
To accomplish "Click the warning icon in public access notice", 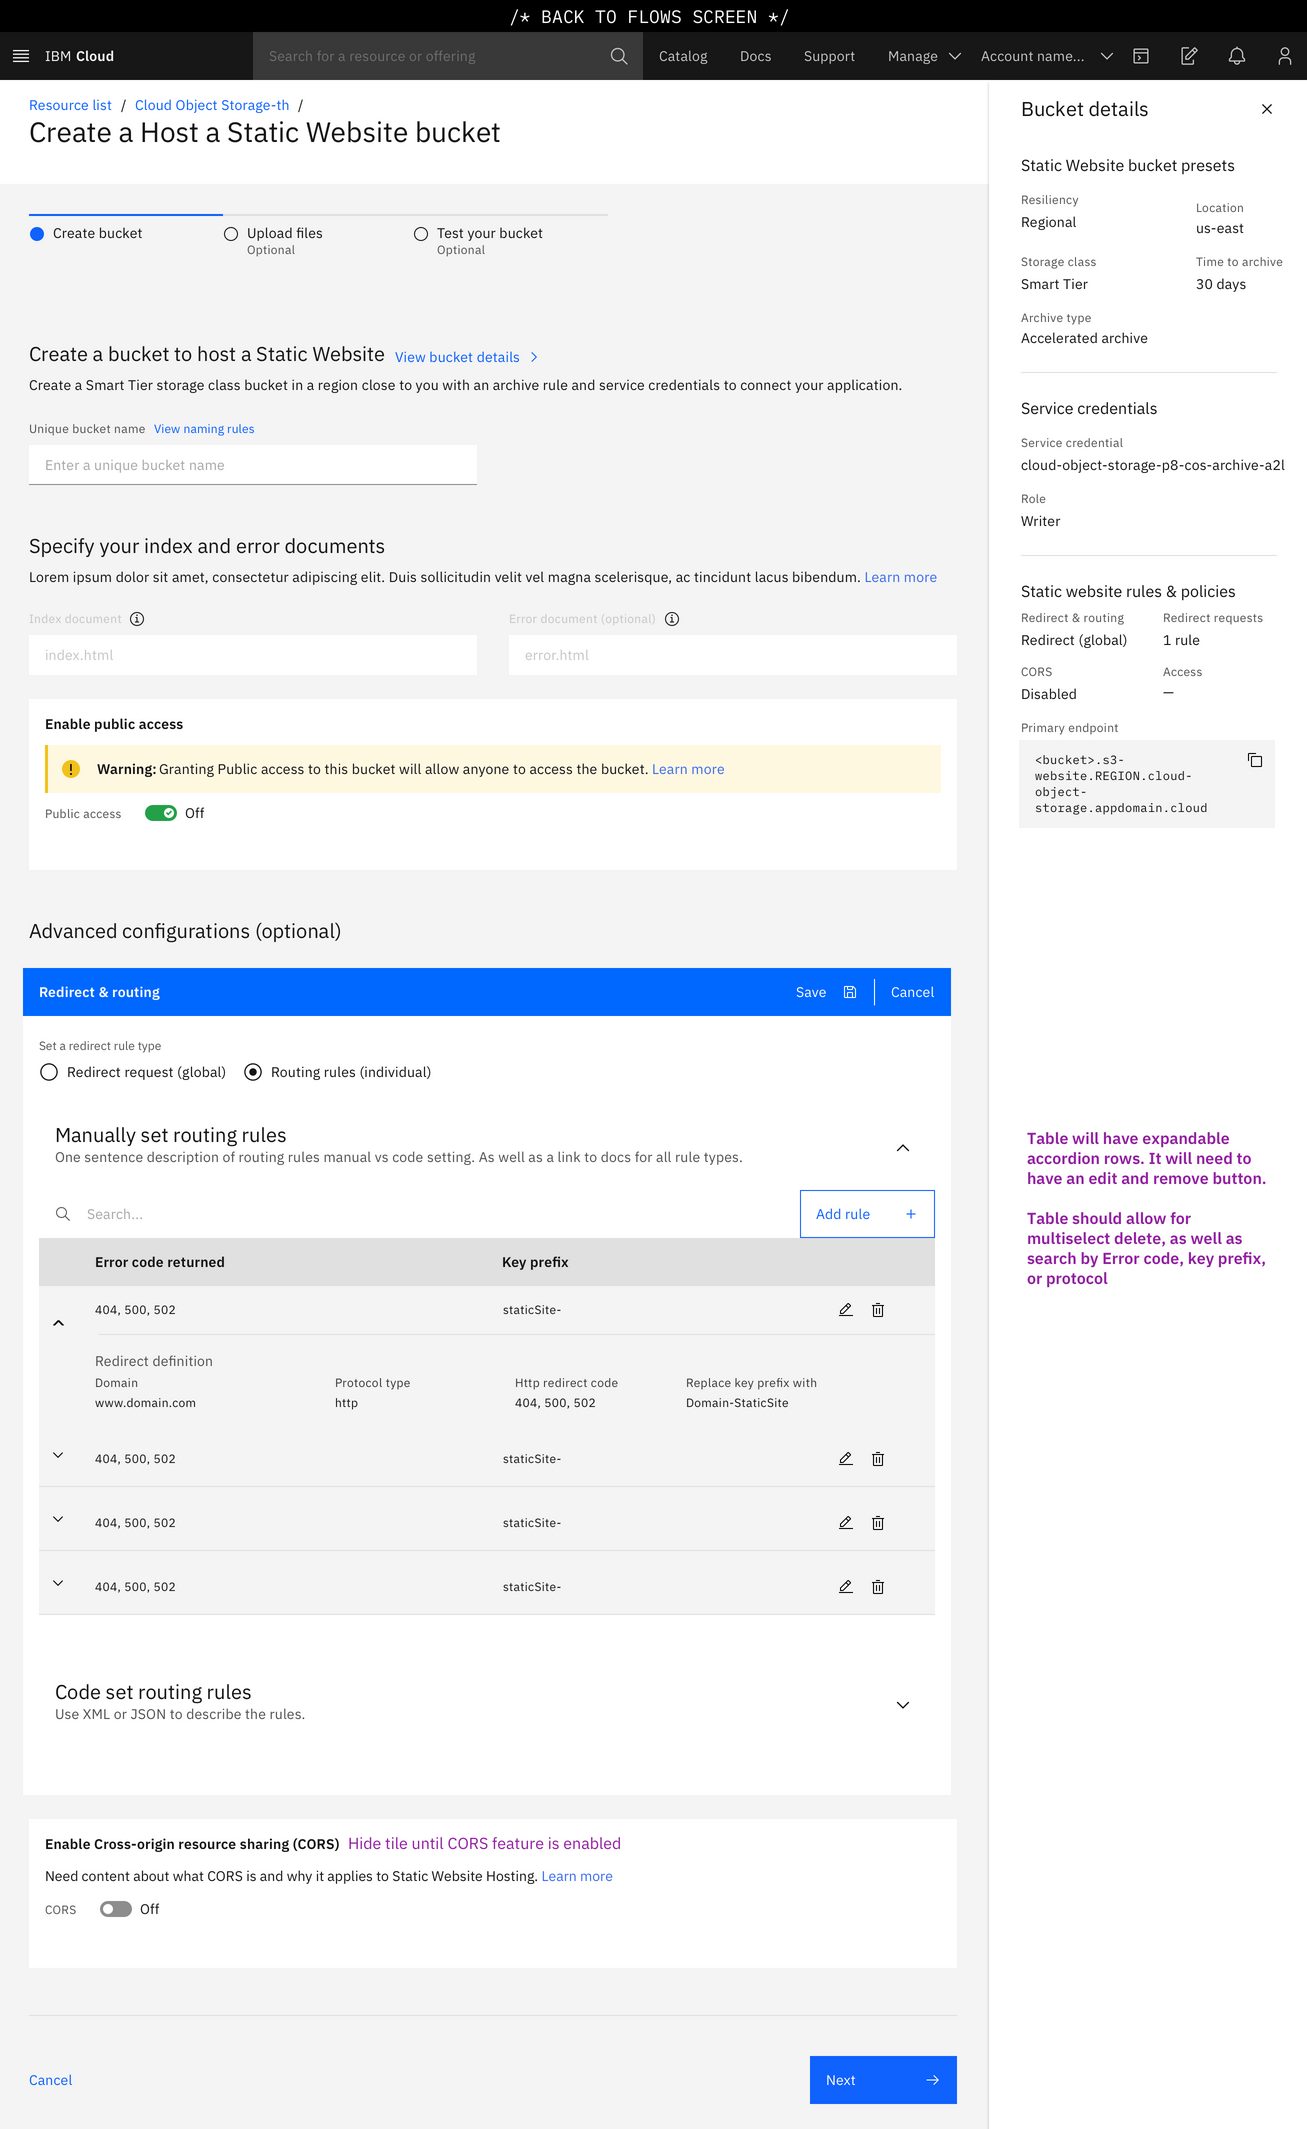I will 71,769.
